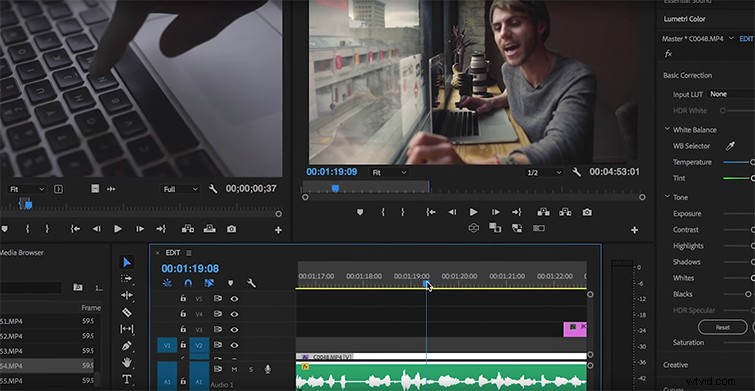Select the EDIT sequence tab
The height and width of the screenshot is (391, 755).
tap(173, 253)
